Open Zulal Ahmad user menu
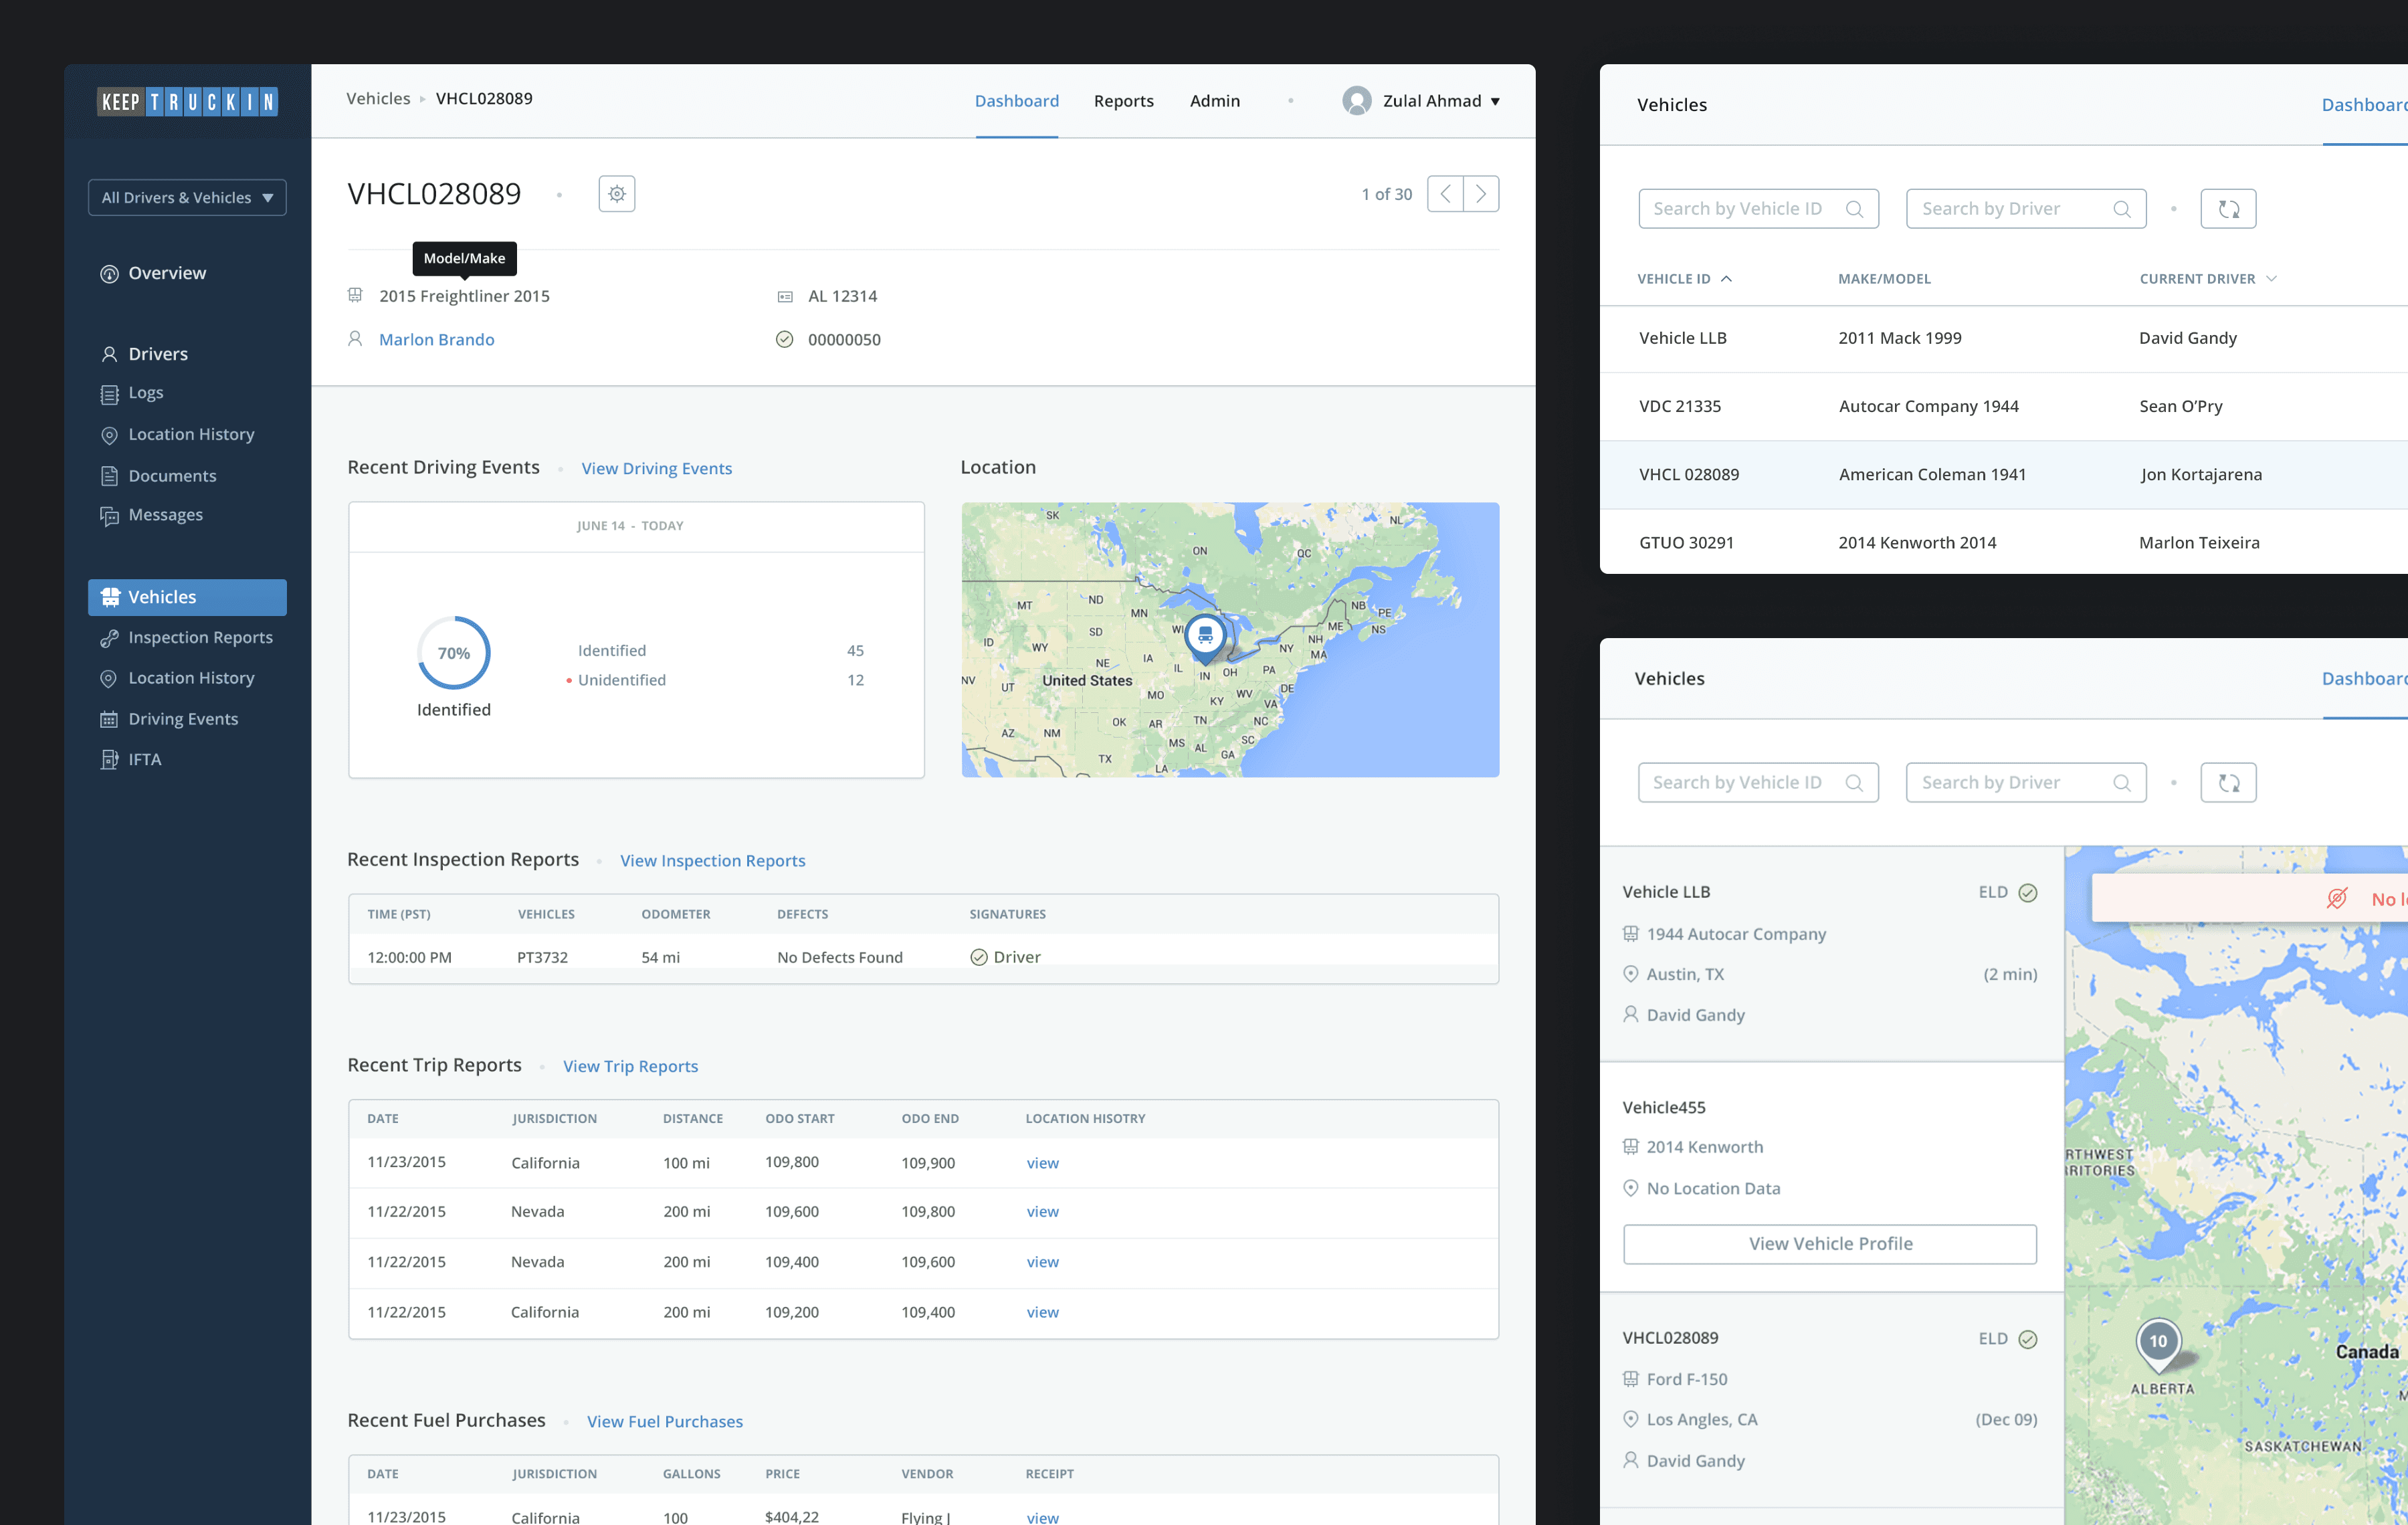 pyautogui.click(x=1421, y=101)
